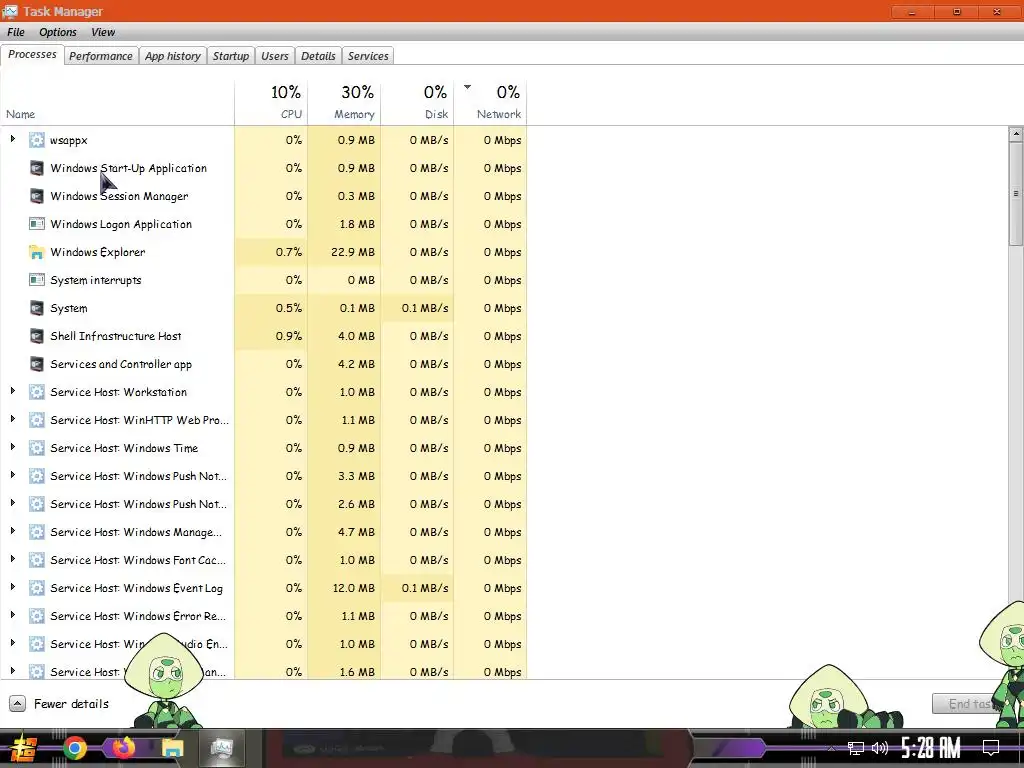
Task: Sort by the Network column header
Action: coord(490,103)
